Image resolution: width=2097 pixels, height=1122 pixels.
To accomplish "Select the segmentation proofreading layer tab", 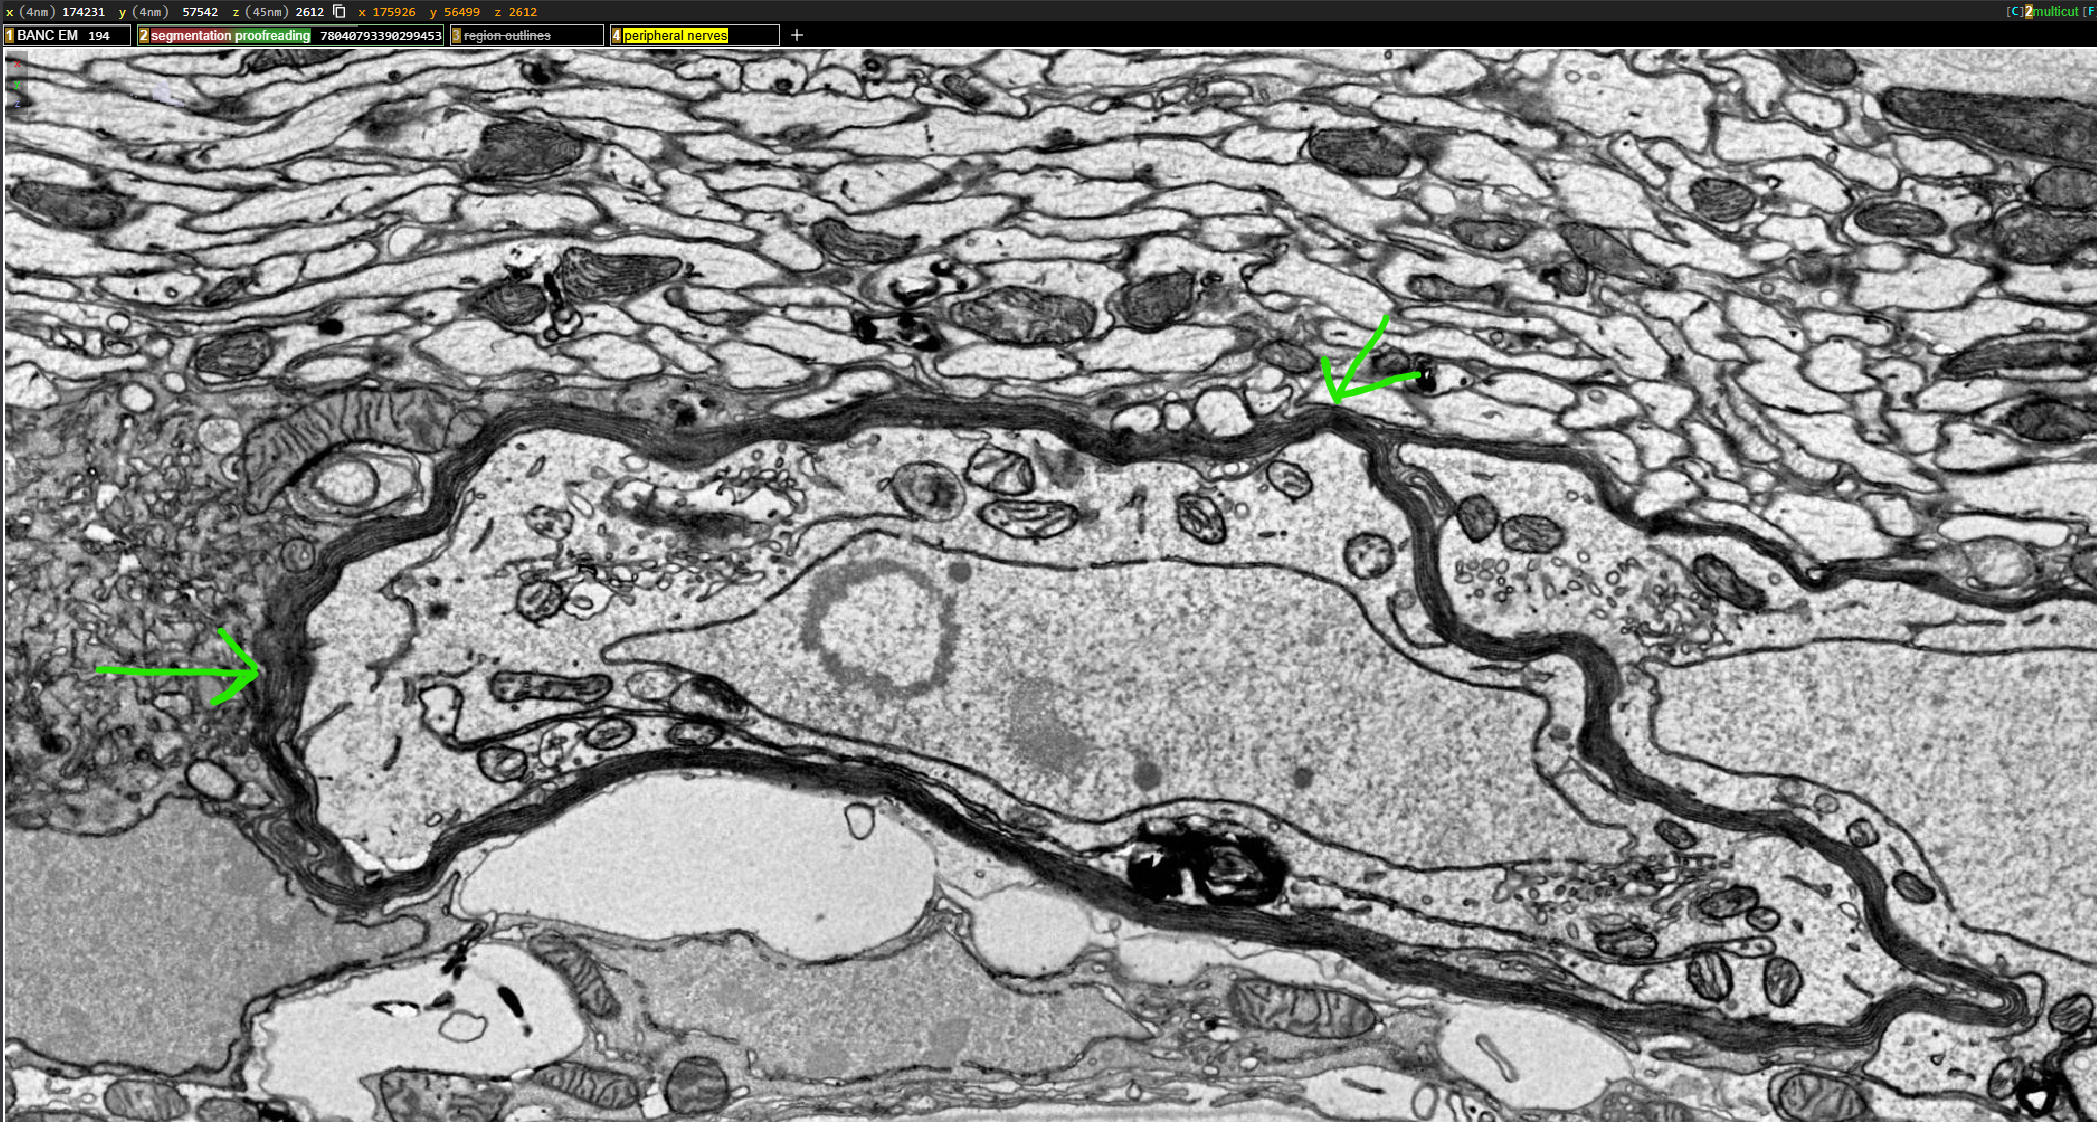I will point(230,35).
